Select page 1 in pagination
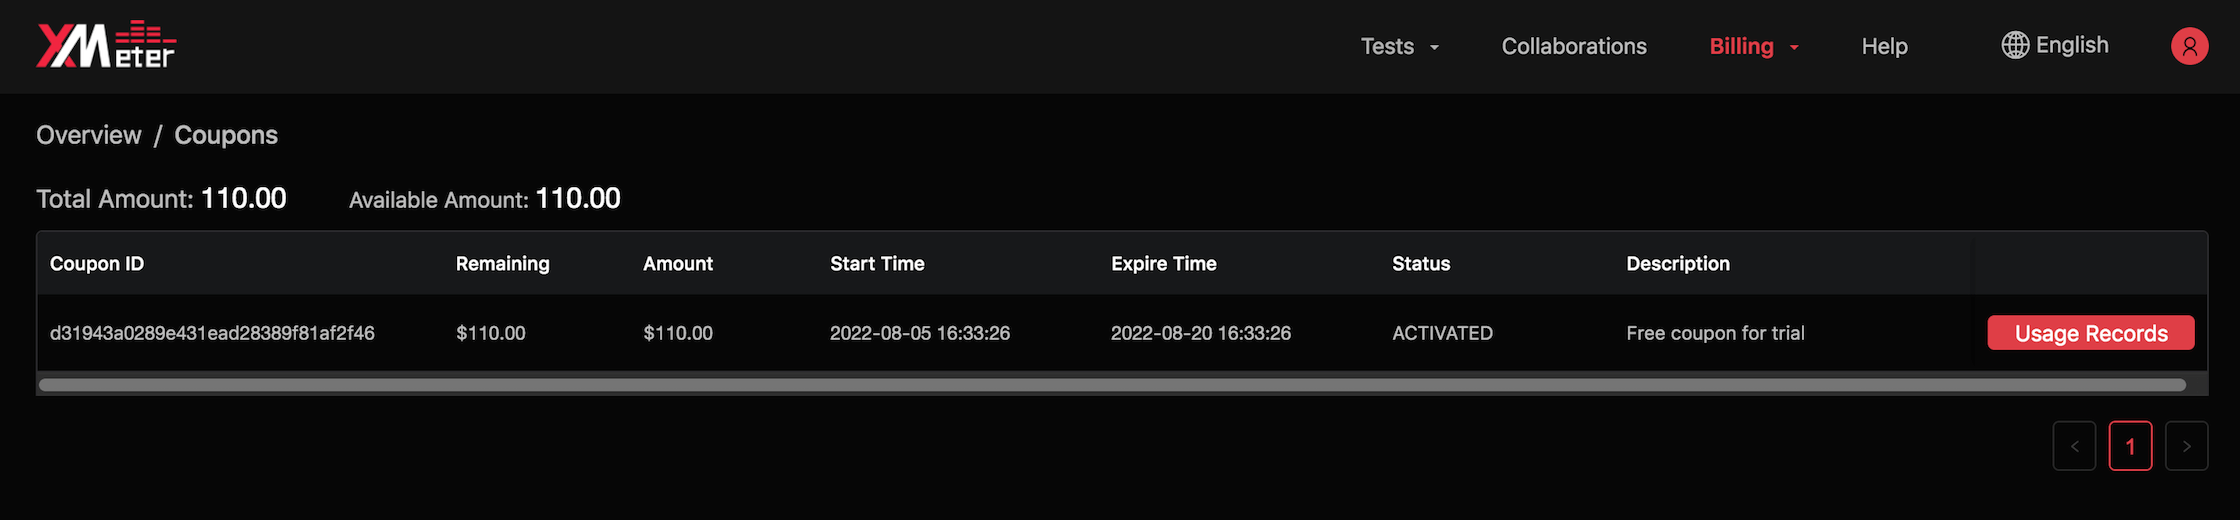Image resolution: width=2240 pixels, height=520 pixels. pyautogui.click(x=2130, y=446)
